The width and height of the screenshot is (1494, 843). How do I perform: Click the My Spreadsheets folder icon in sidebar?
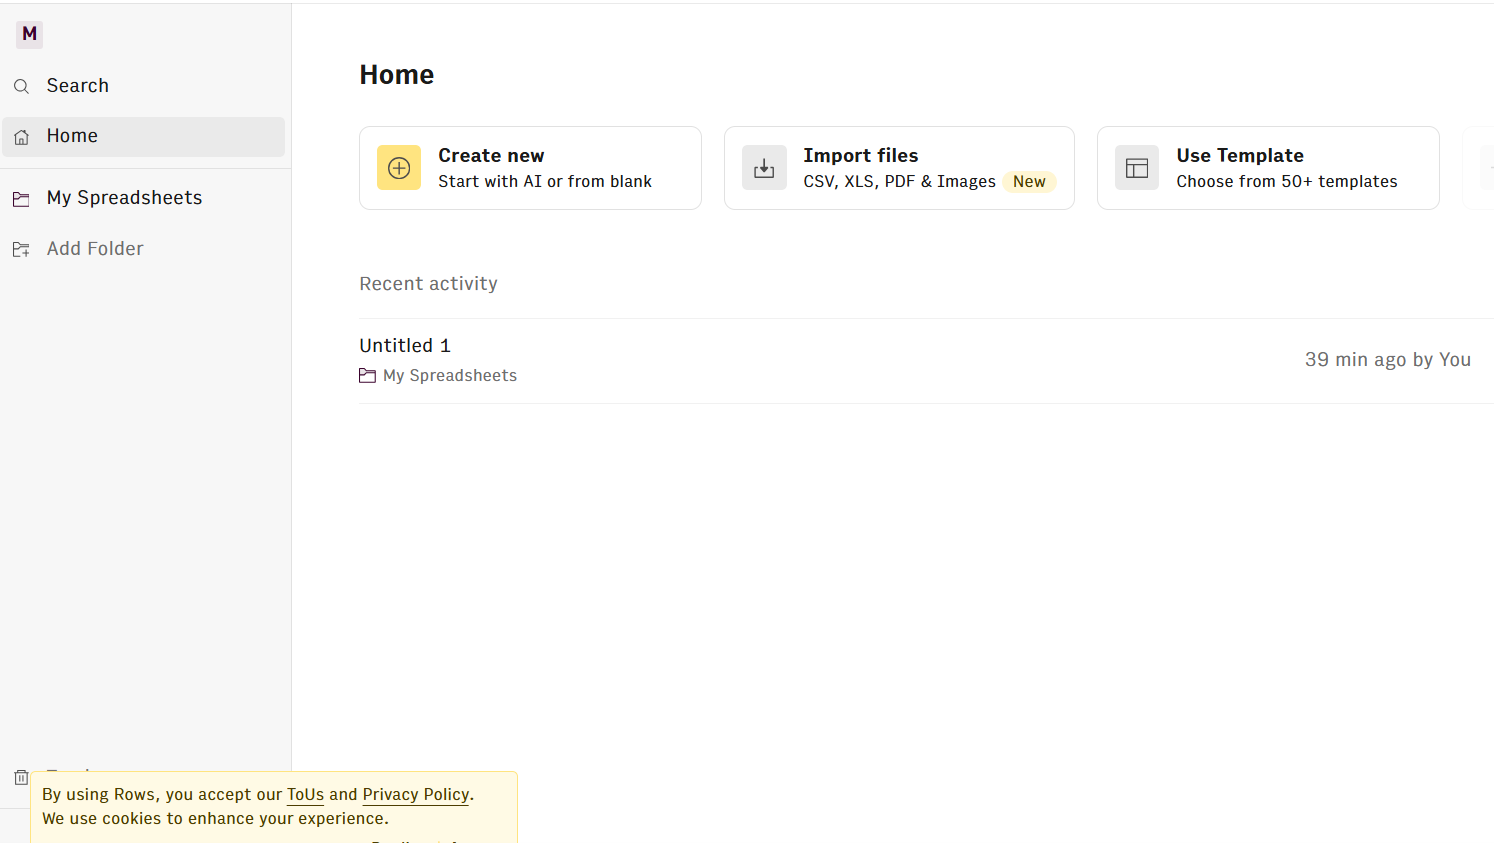pos(21,199)
